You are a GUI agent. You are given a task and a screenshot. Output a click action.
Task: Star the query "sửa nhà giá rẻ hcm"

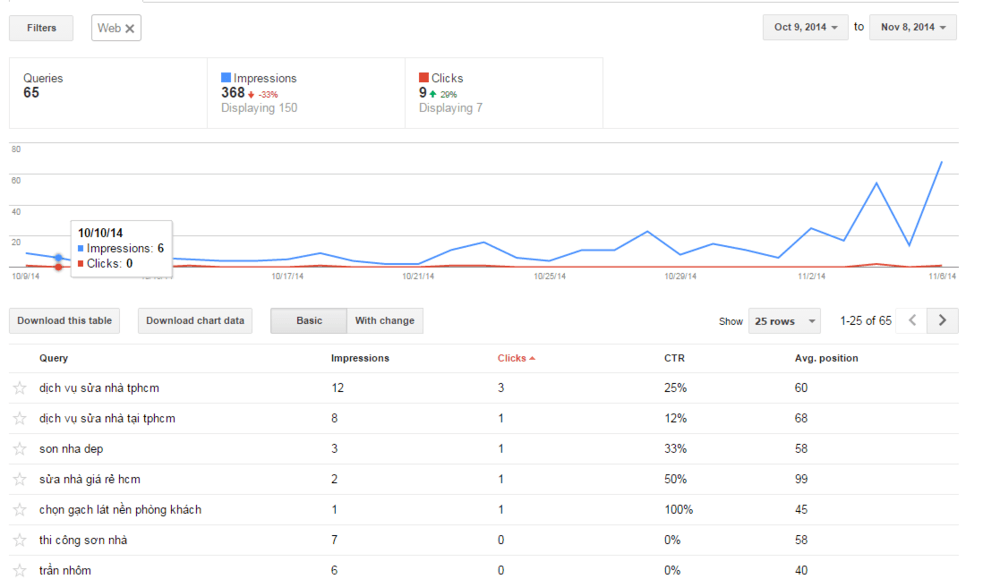[x=20, y=479]
